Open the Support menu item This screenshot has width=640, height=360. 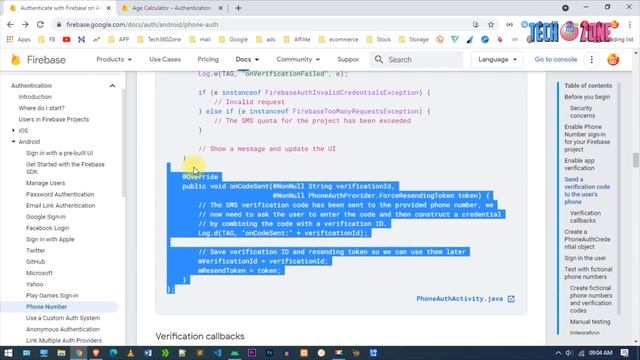pos(348,60)
